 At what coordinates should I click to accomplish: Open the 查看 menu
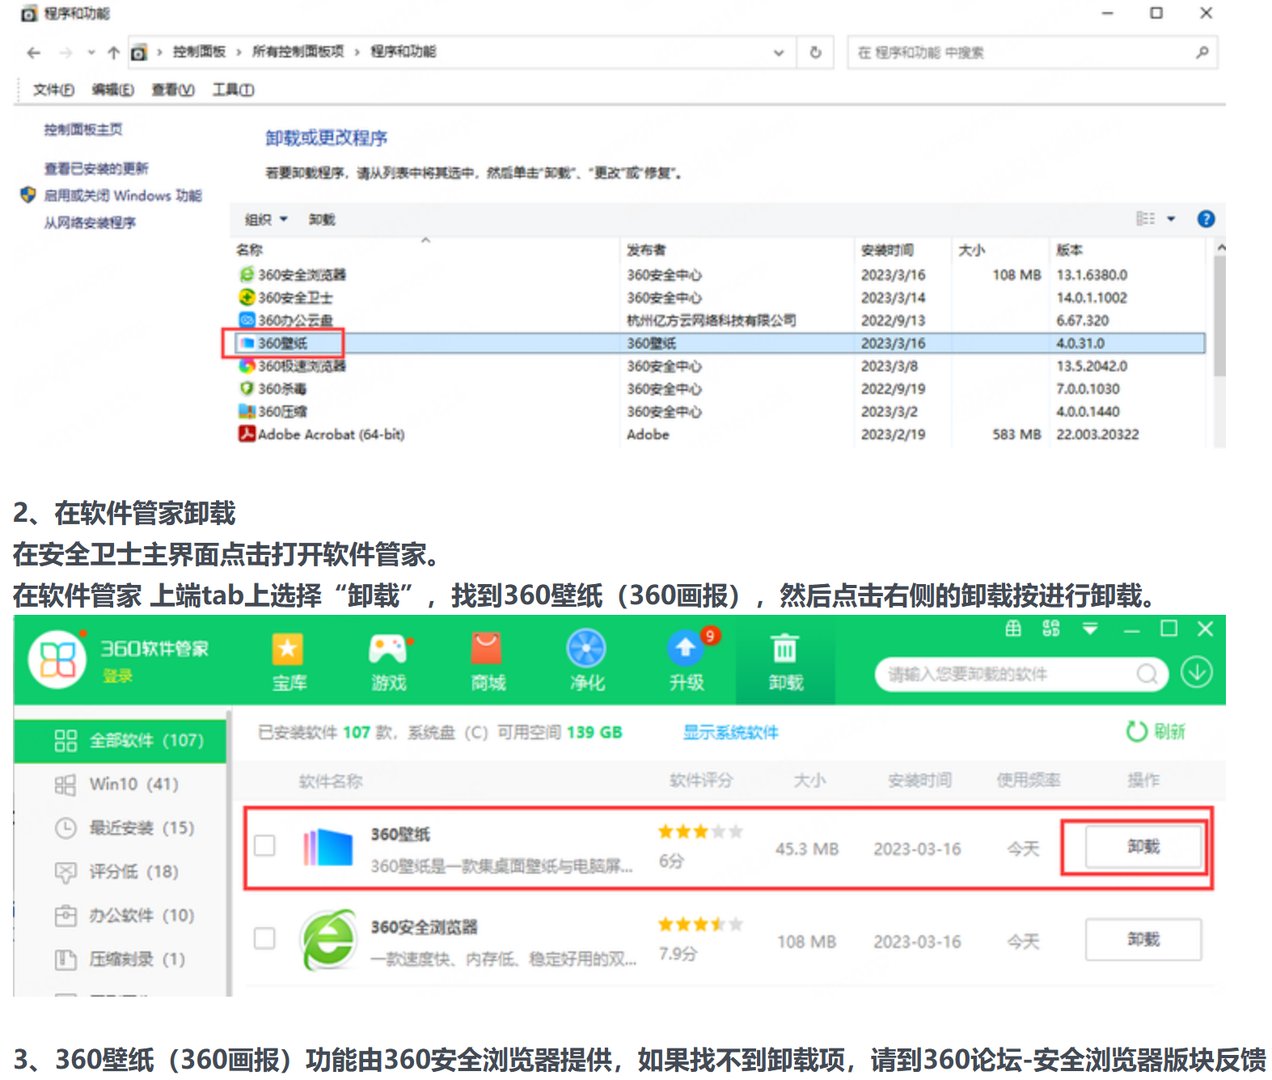click(169, 89)
